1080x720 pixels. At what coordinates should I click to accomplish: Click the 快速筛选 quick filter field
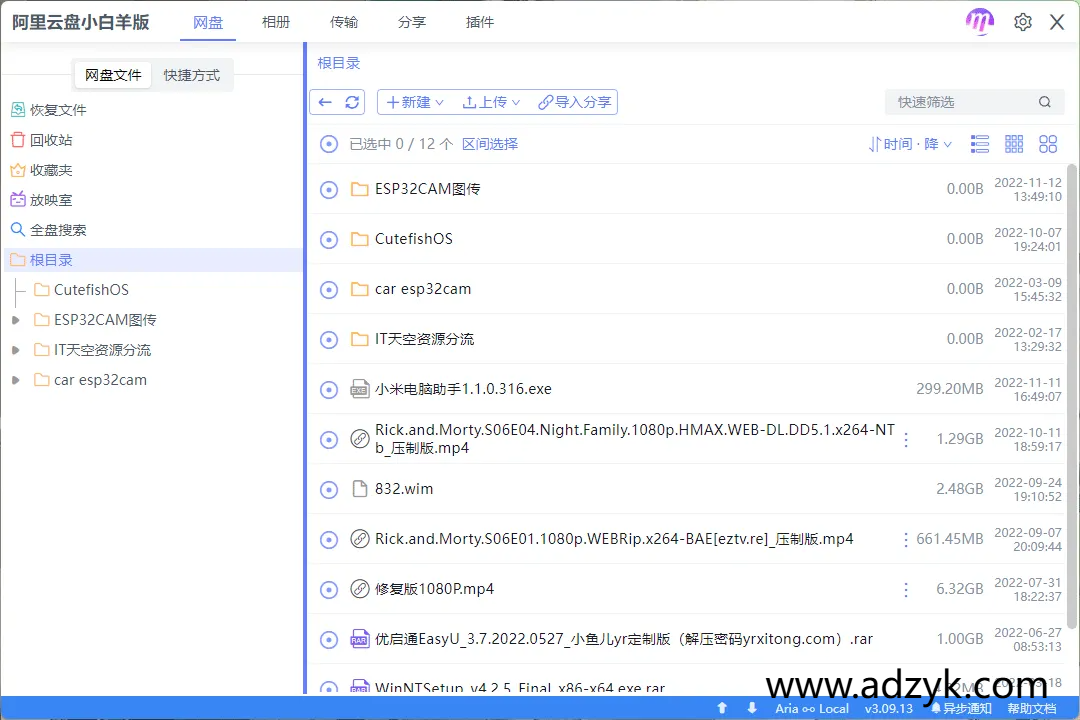pyautogui.click(x=960, y=101)
